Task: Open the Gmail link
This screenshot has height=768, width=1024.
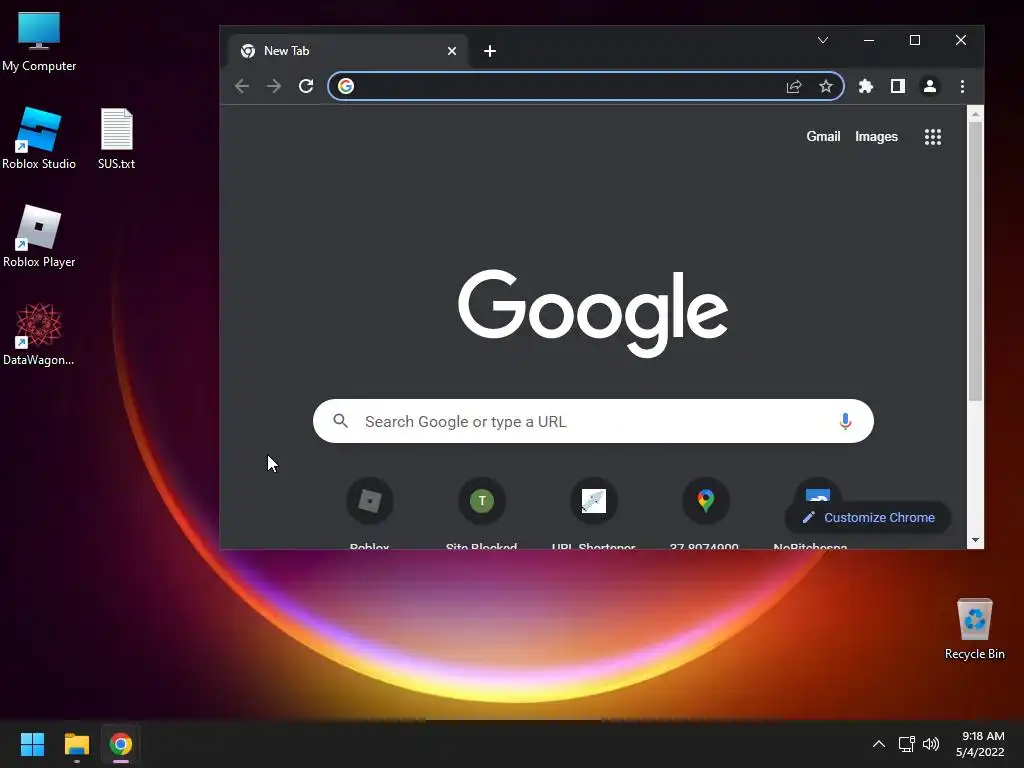Action: (x=823, y=136)
